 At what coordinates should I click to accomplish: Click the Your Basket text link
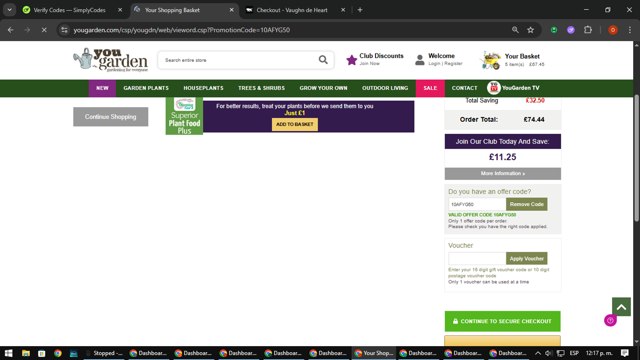pos(522,56)
